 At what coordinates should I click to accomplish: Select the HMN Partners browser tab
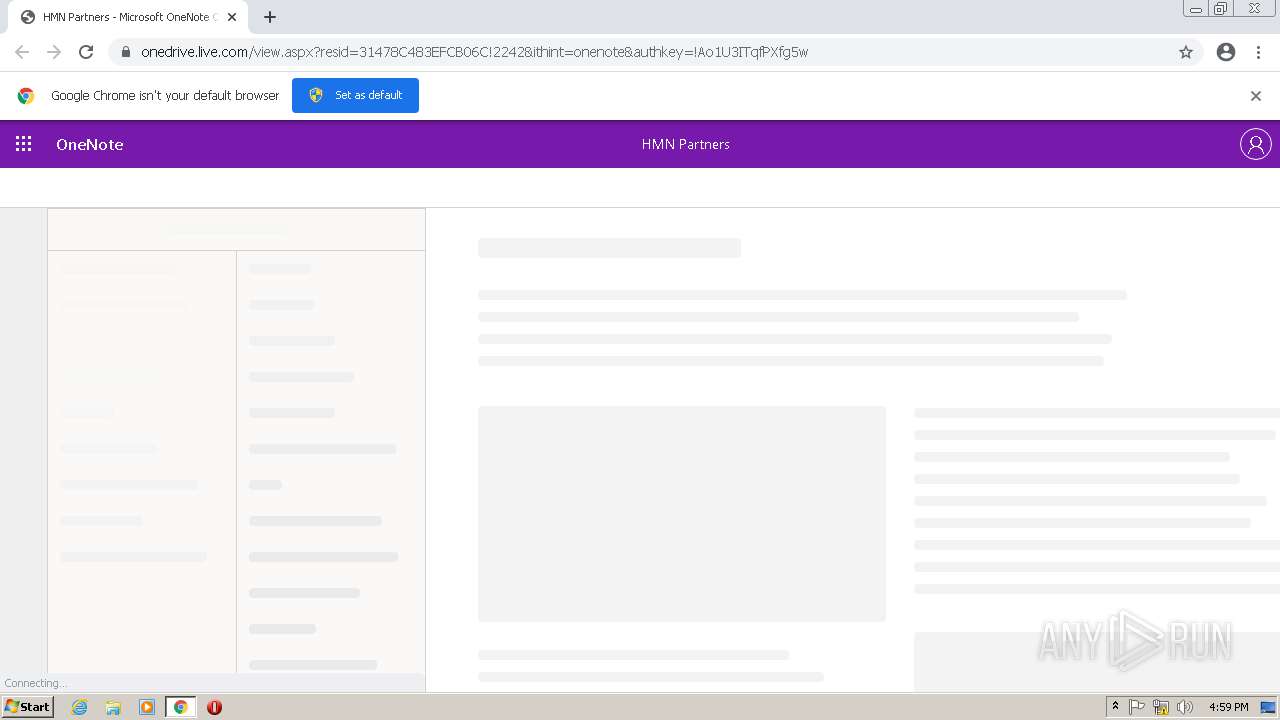(x=130, y=17)
